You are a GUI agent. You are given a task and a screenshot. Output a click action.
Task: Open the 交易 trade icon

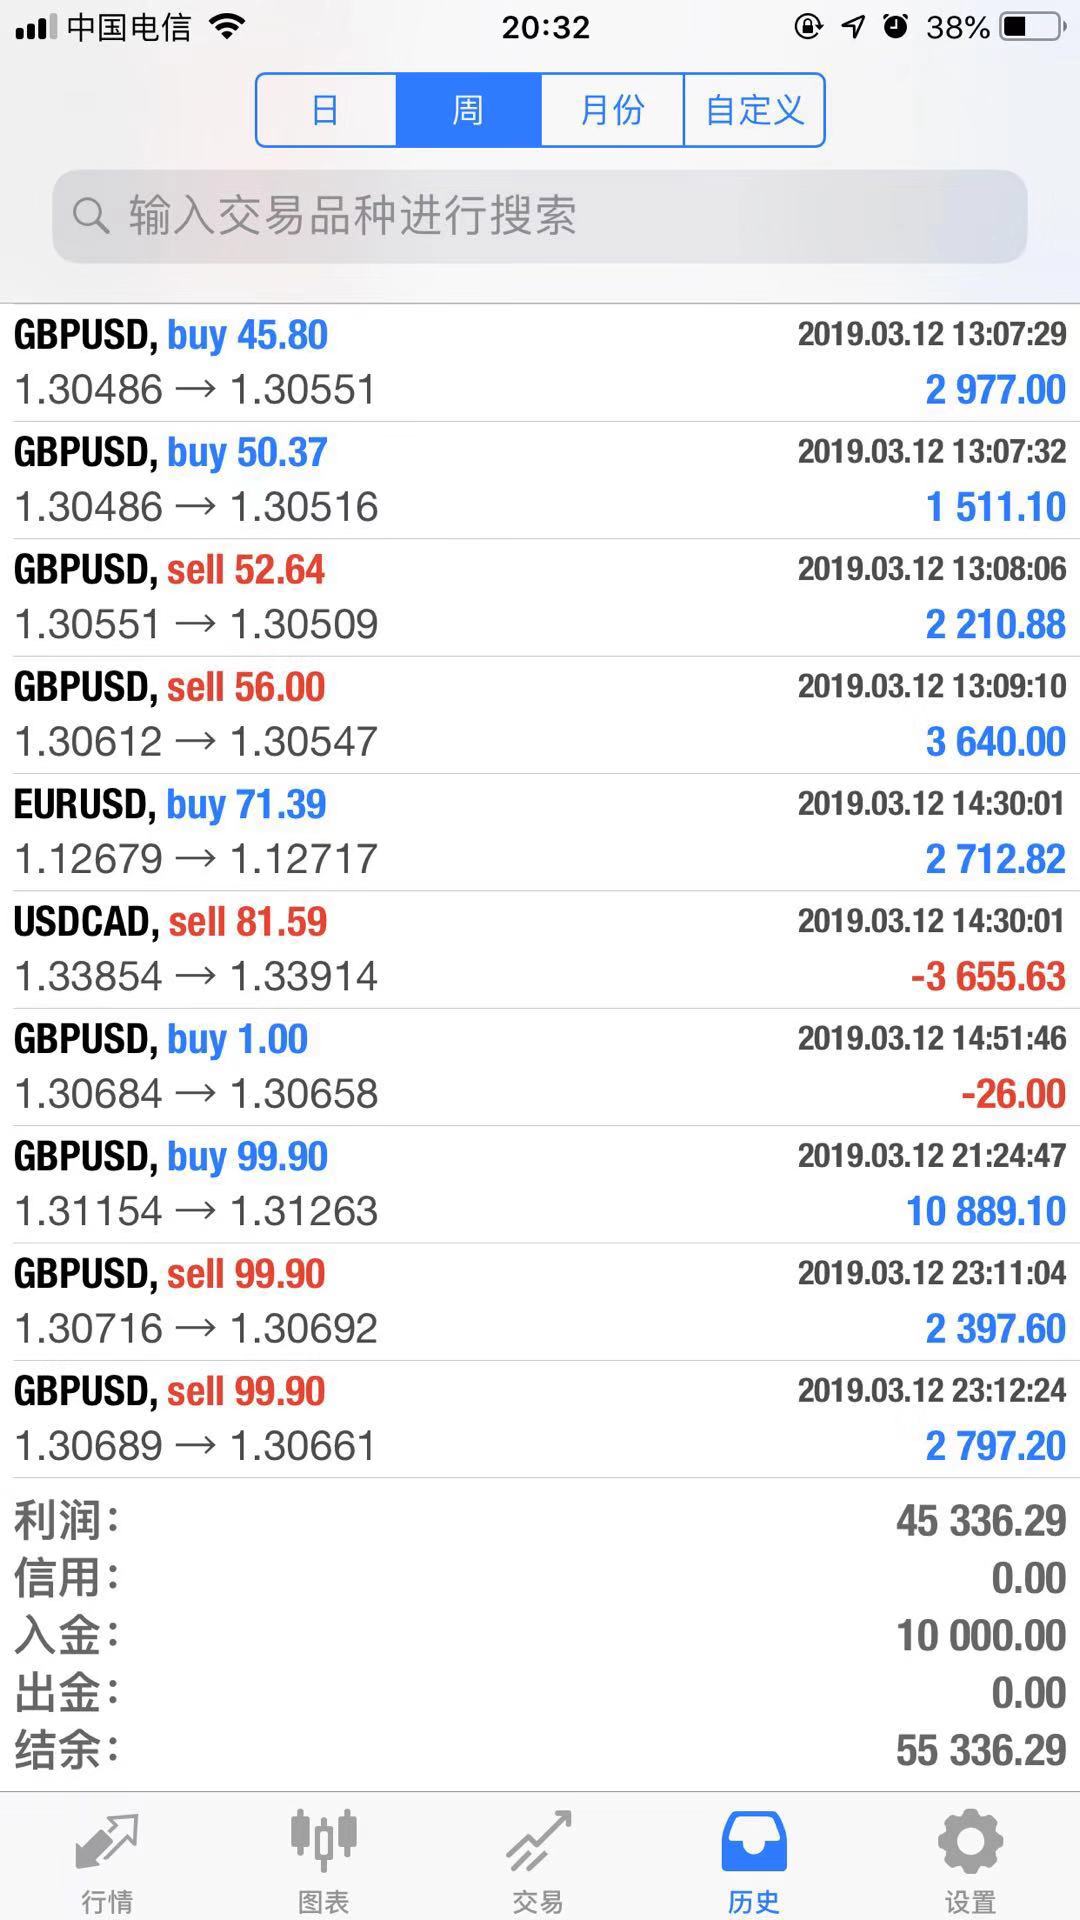539,1840
